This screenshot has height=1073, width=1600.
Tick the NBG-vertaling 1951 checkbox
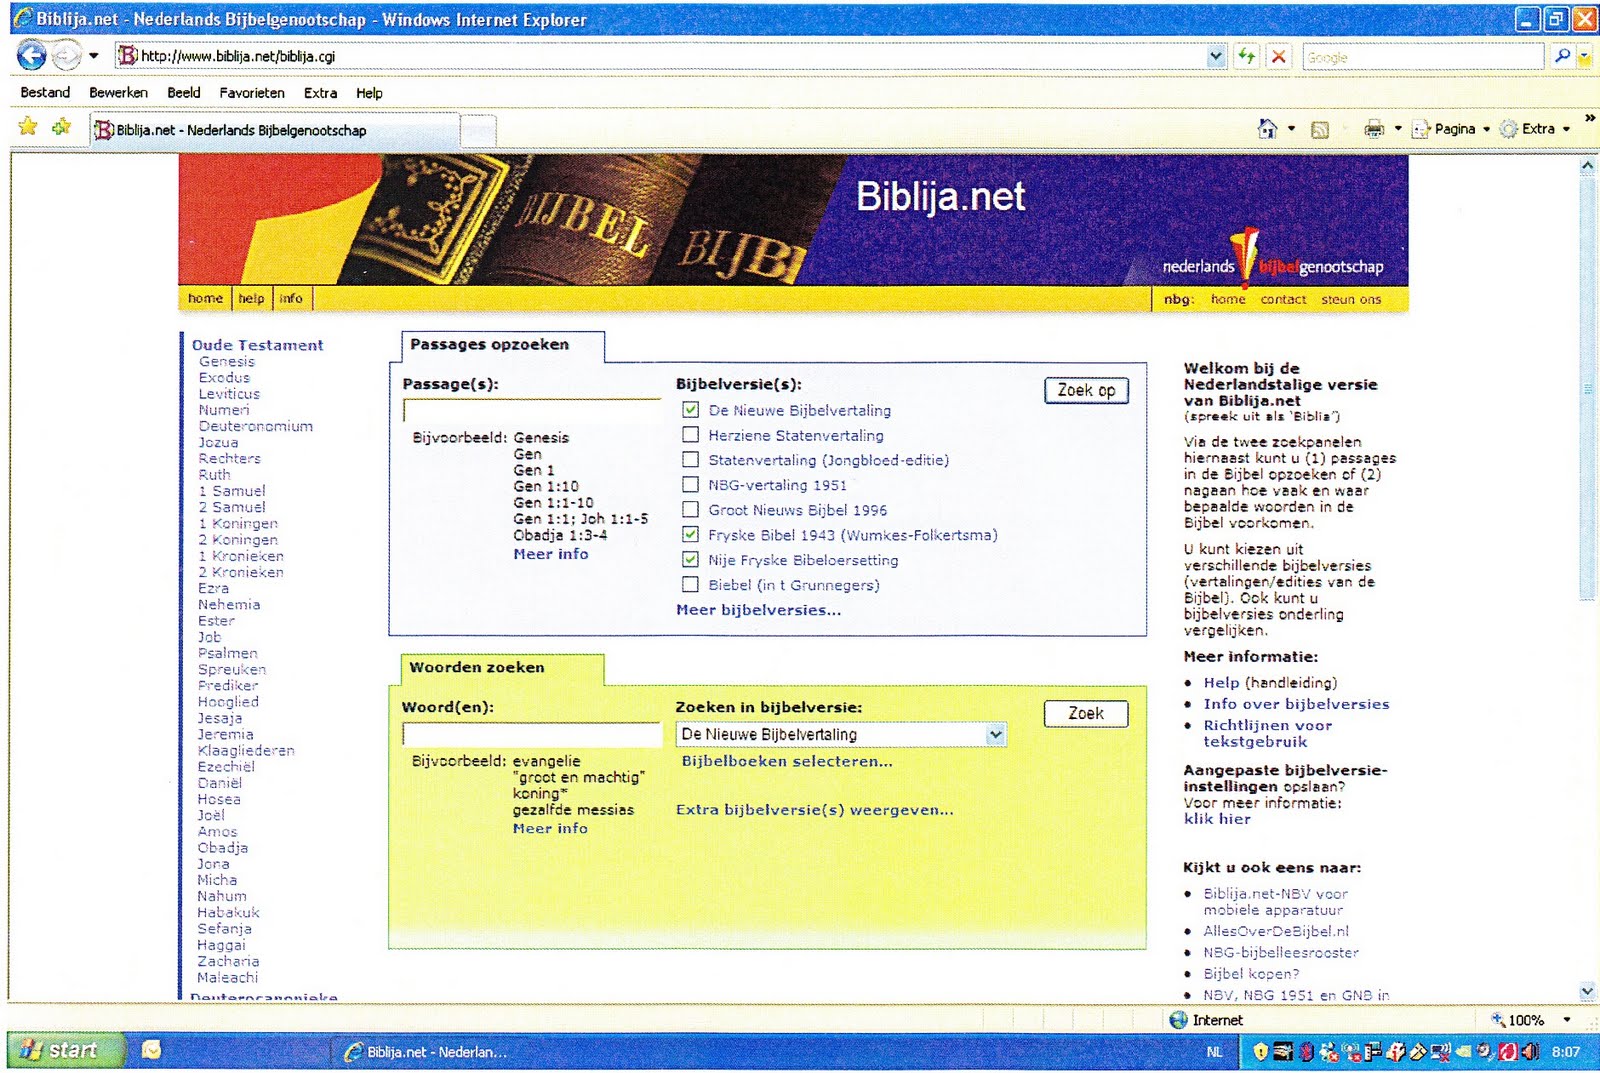690,485
